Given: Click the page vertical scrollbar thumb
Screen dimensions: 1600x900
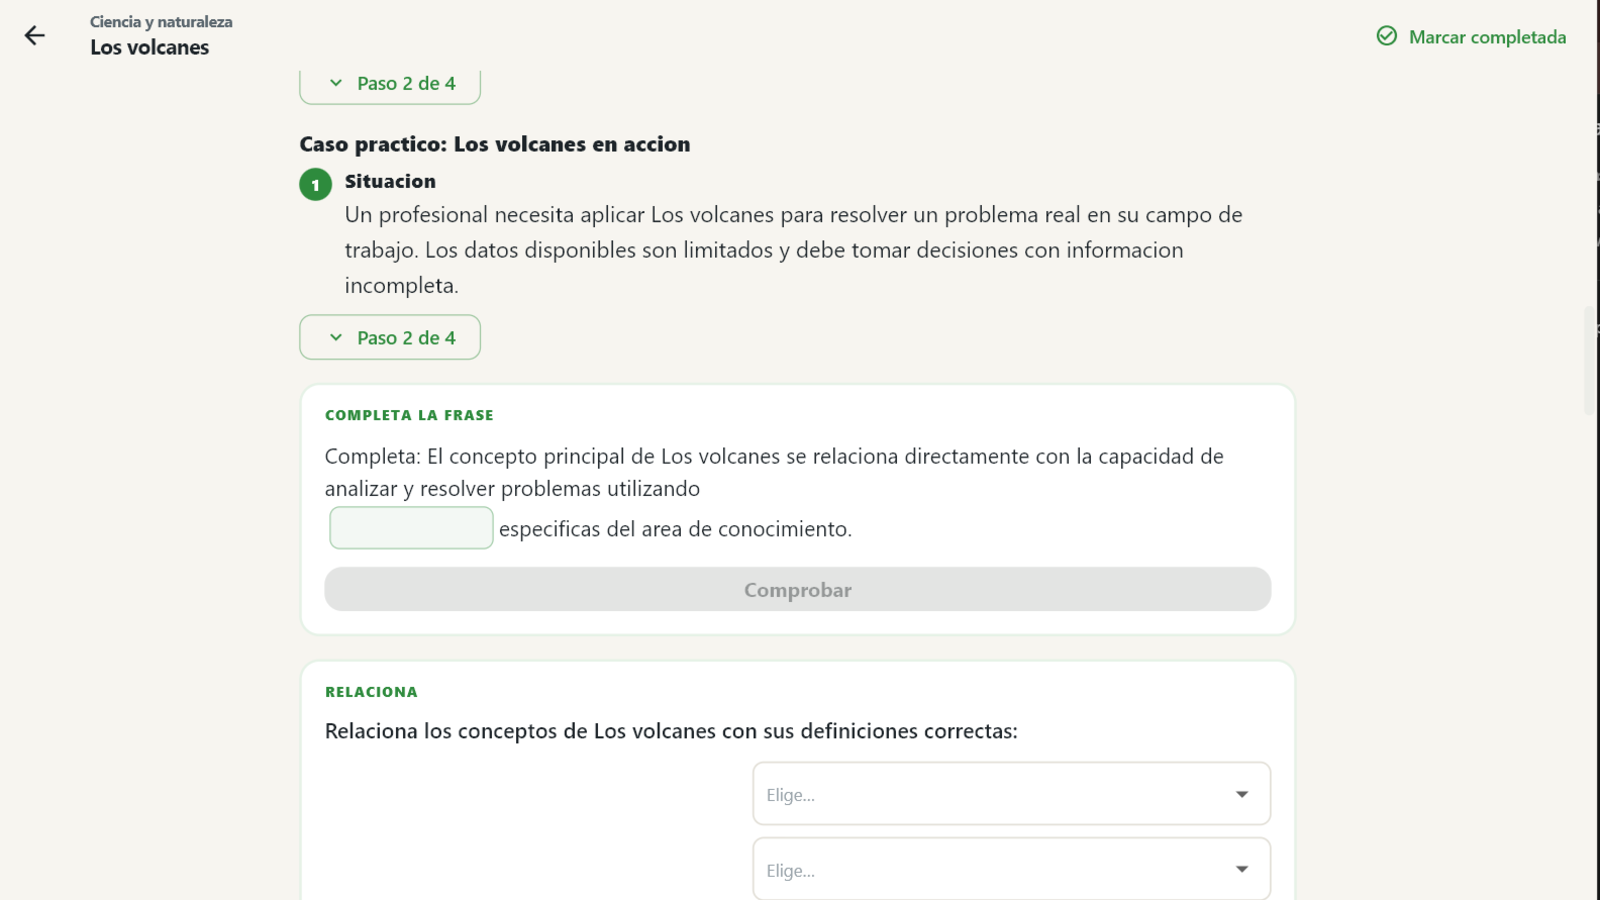Looking at the screenshot, I should (x=1589, y=360).
